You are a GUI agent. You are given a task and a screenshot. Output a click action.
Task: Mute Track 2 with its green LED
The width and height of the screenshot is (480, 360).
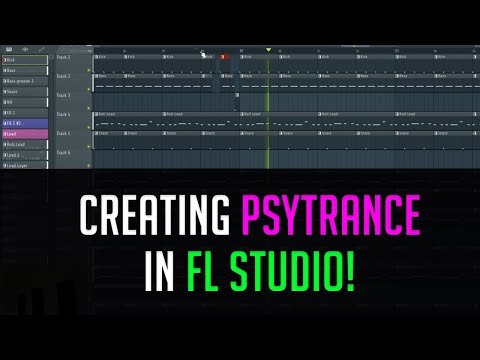(89, 89)
